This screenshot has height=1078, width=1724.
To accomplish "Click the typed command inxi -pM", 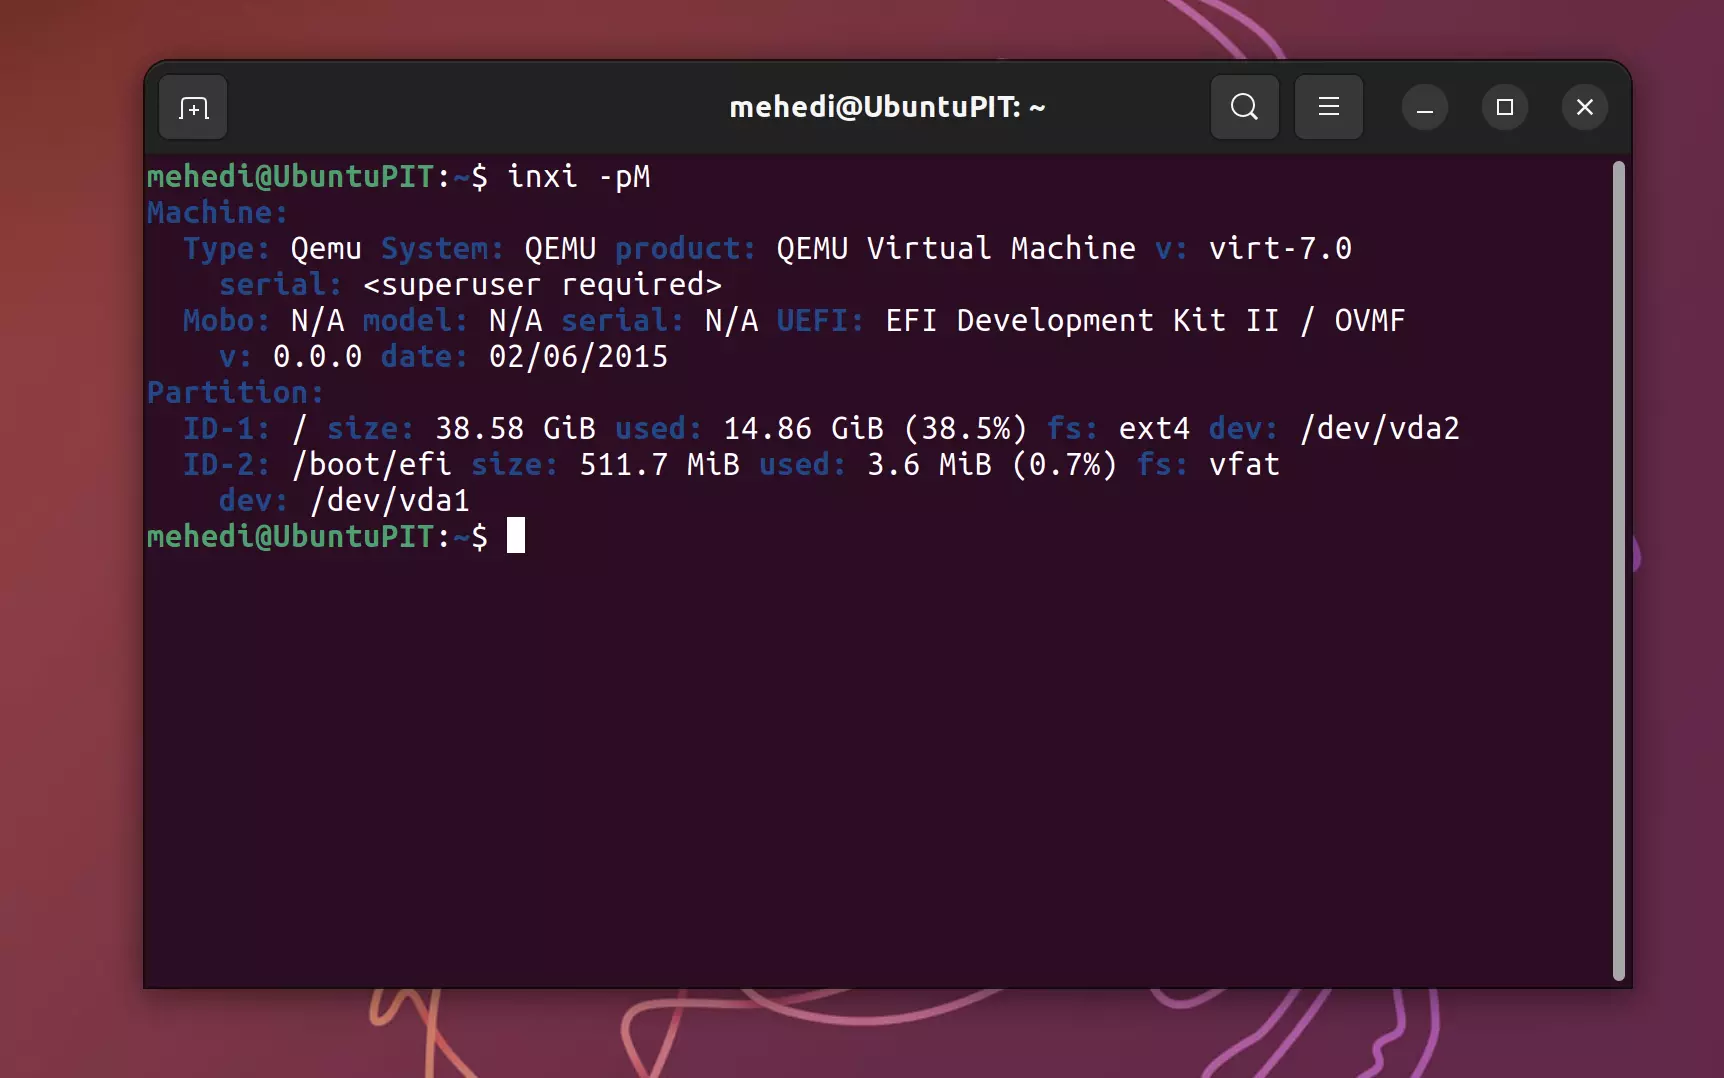I will pyautogui.click(x=579, y=177).
